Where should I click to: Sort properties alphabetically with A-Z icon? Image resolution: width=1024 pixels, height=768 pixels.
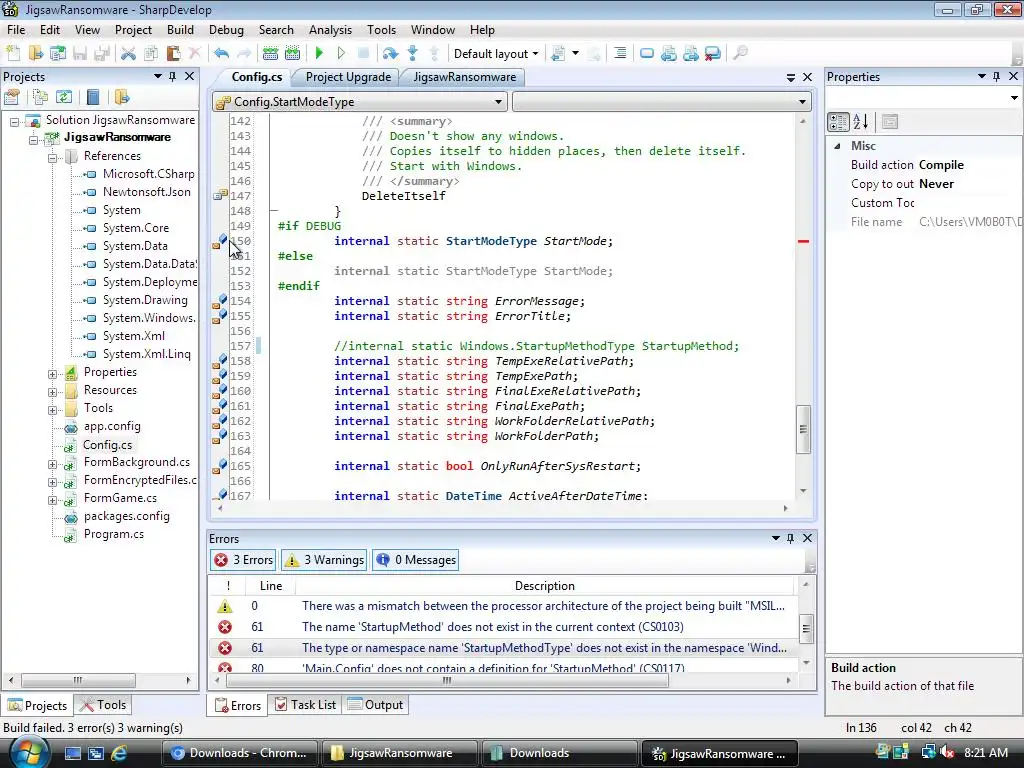(861, 122)
